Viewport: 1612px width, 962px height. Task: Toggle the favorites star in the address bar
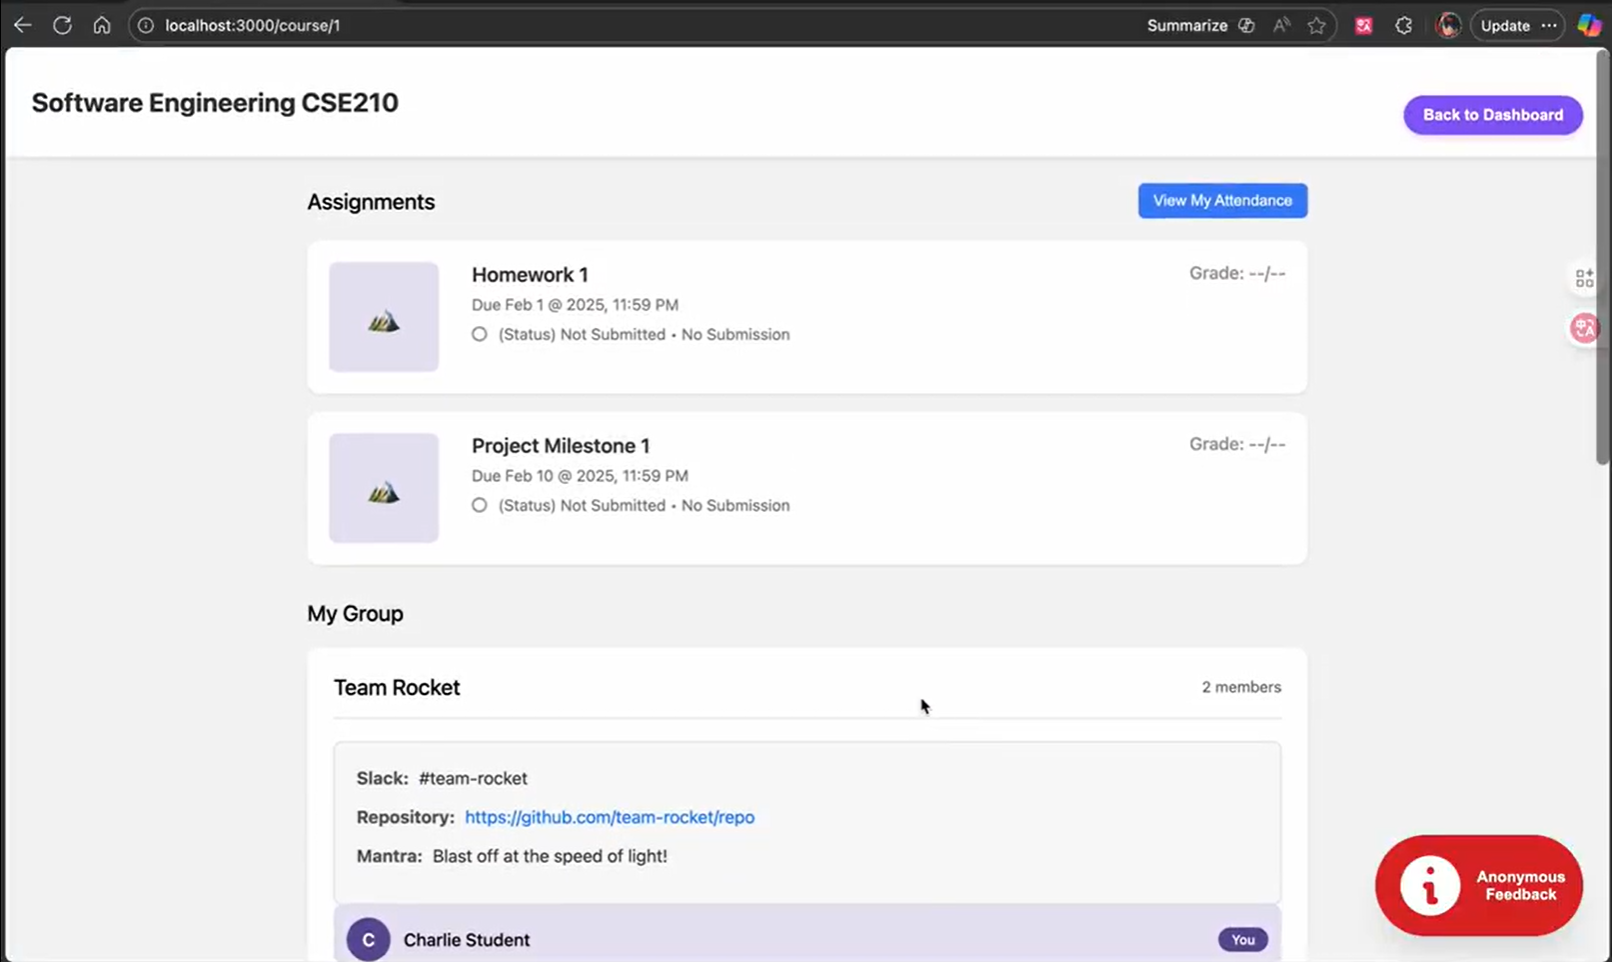(x=1318, y=25)
